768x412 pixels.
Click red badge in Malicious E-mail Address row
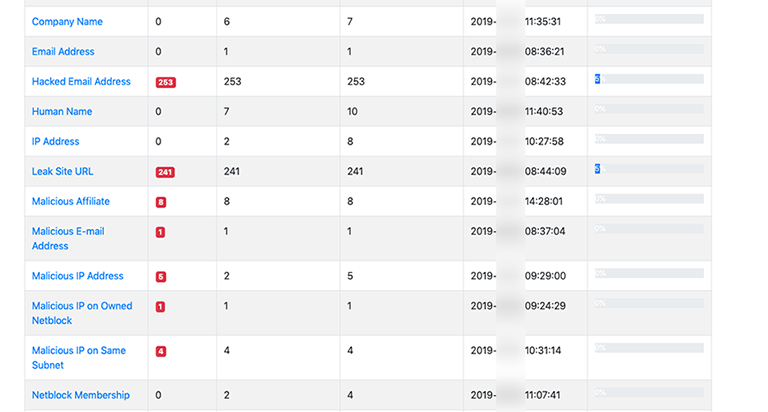tap(161, 232)
